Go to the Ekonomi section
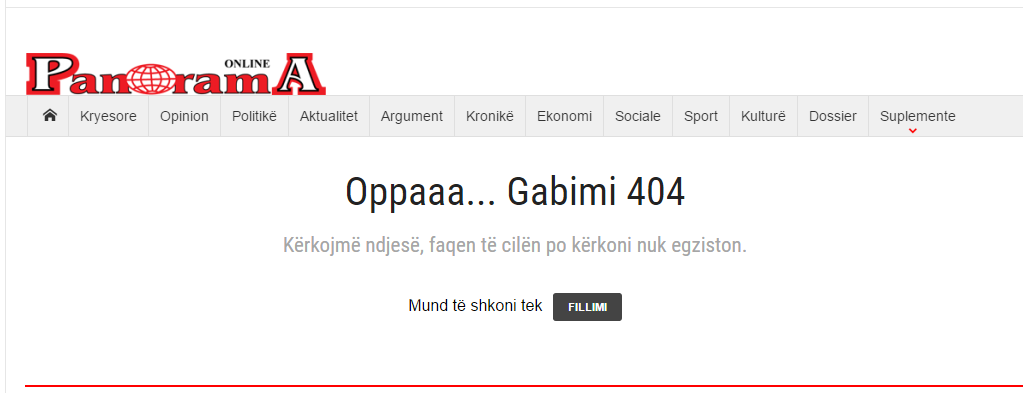1023x393 pixels. pyautogui.click(x=564, y=116)
